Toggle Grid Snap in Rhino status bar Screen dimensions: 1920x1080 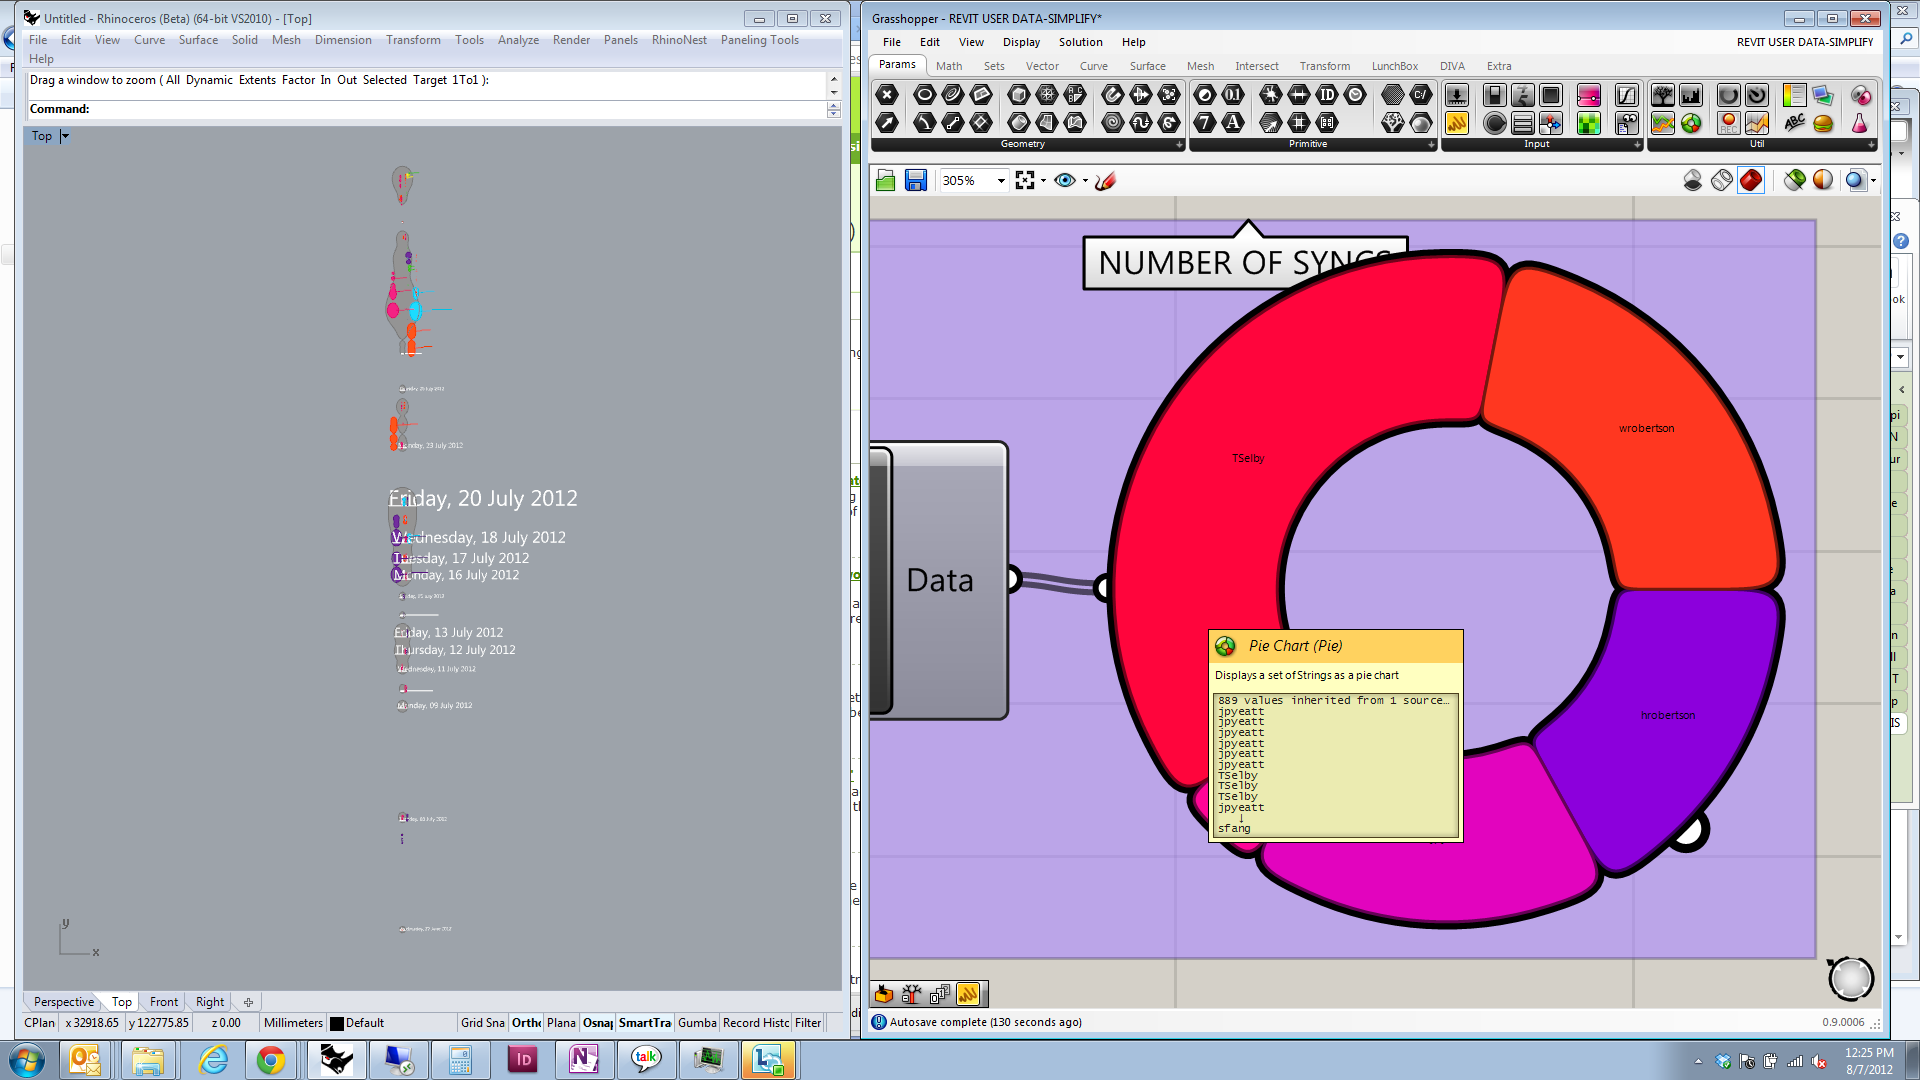[x=483, y=1023]
